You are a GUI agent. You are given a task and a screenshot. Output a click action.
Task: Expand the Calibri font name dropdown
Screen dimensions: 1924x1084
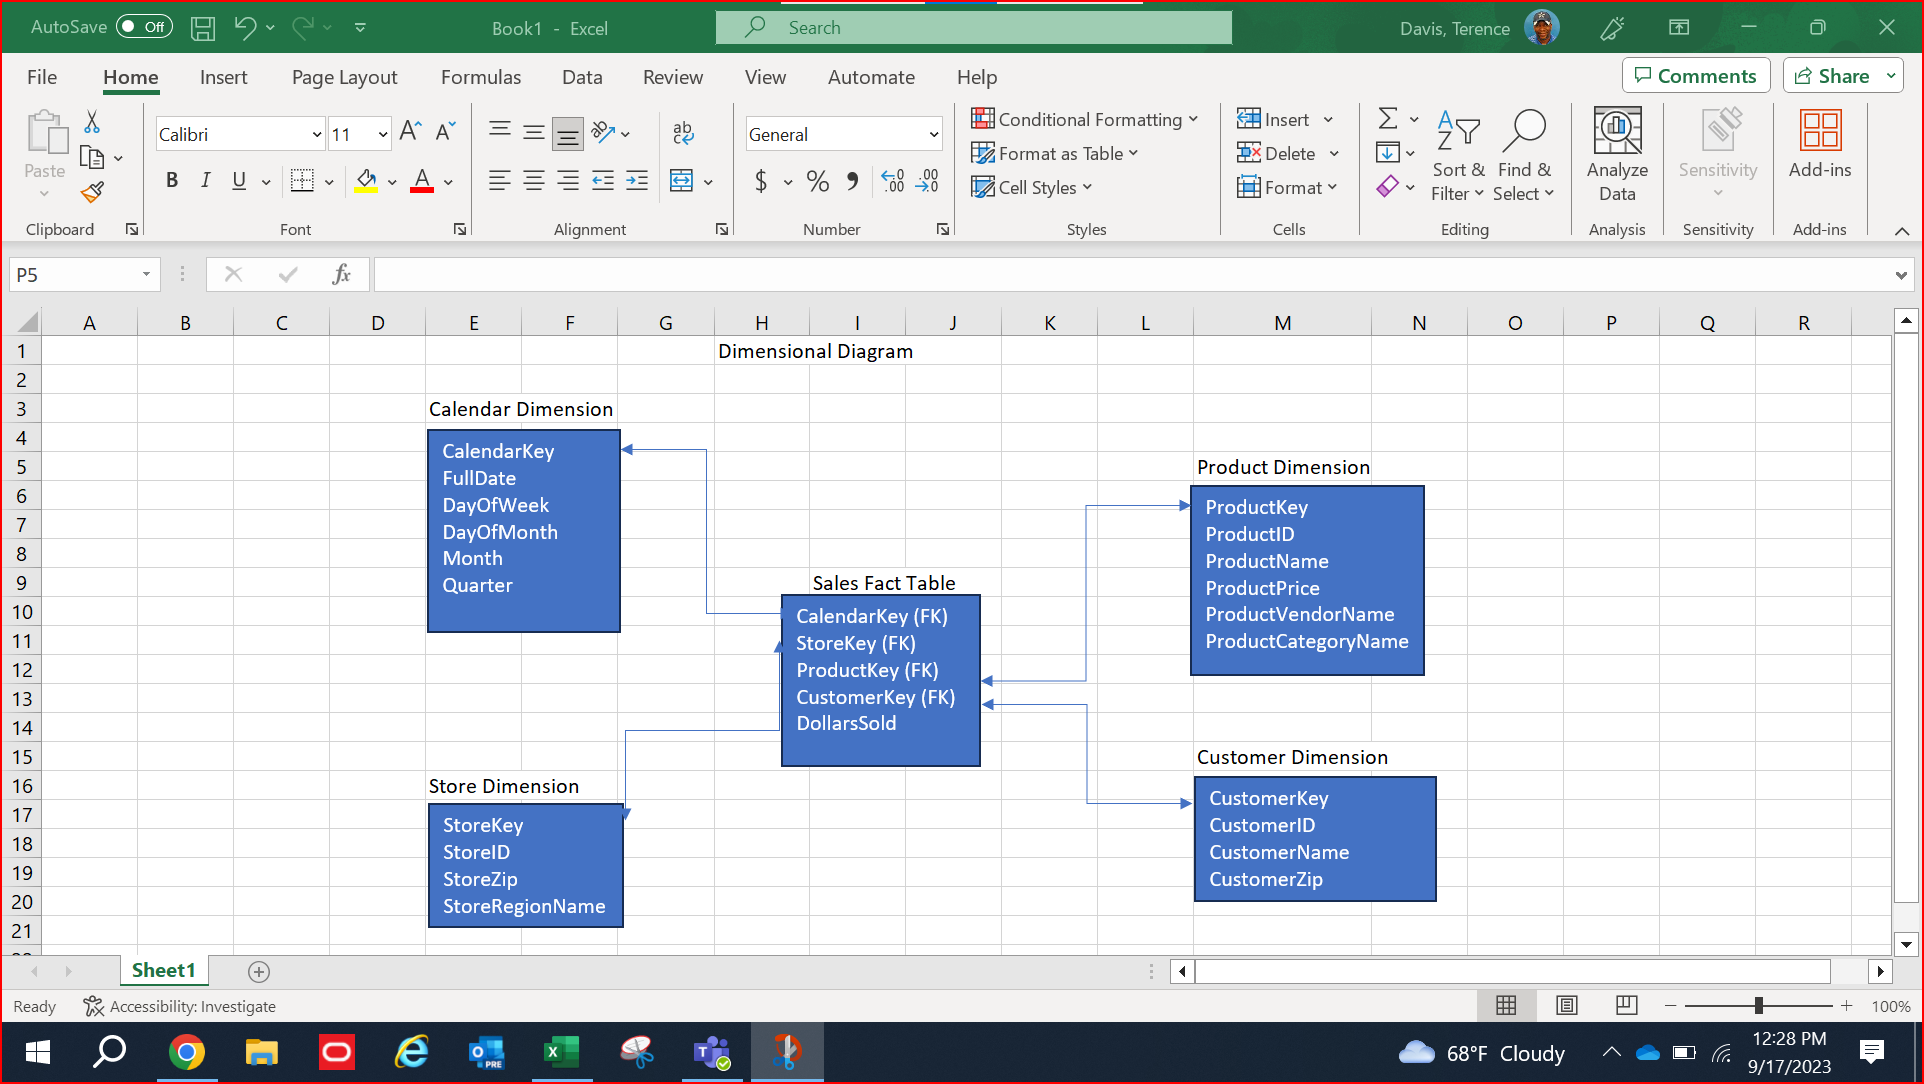(x=316, y=134)
